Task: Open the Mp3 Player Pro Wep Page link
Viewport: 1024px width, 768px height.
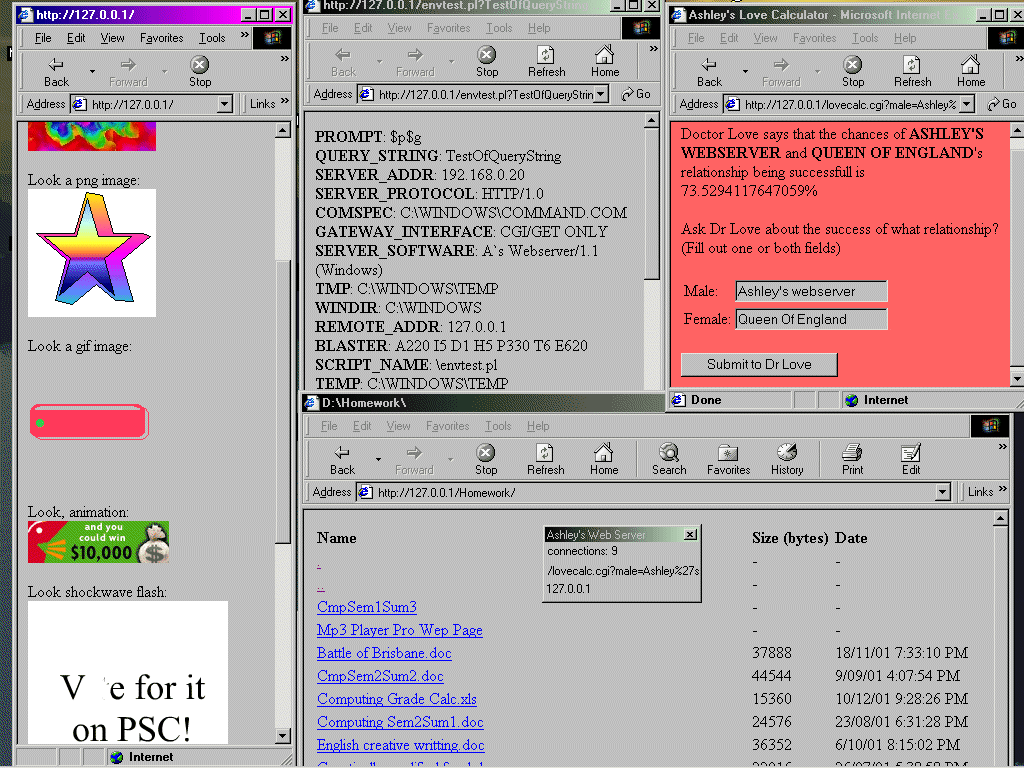Action: pos(400,630)
